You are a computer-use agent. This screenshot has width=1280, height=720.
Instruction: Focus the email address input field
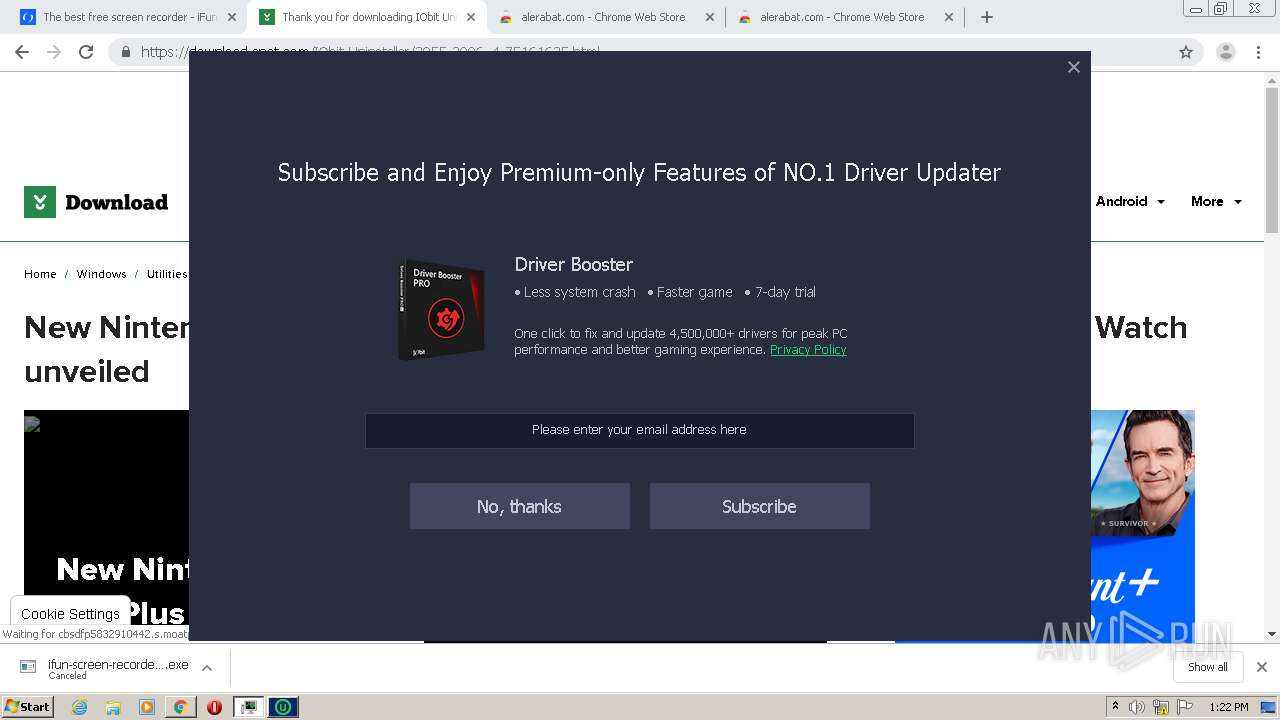[639, 430]
